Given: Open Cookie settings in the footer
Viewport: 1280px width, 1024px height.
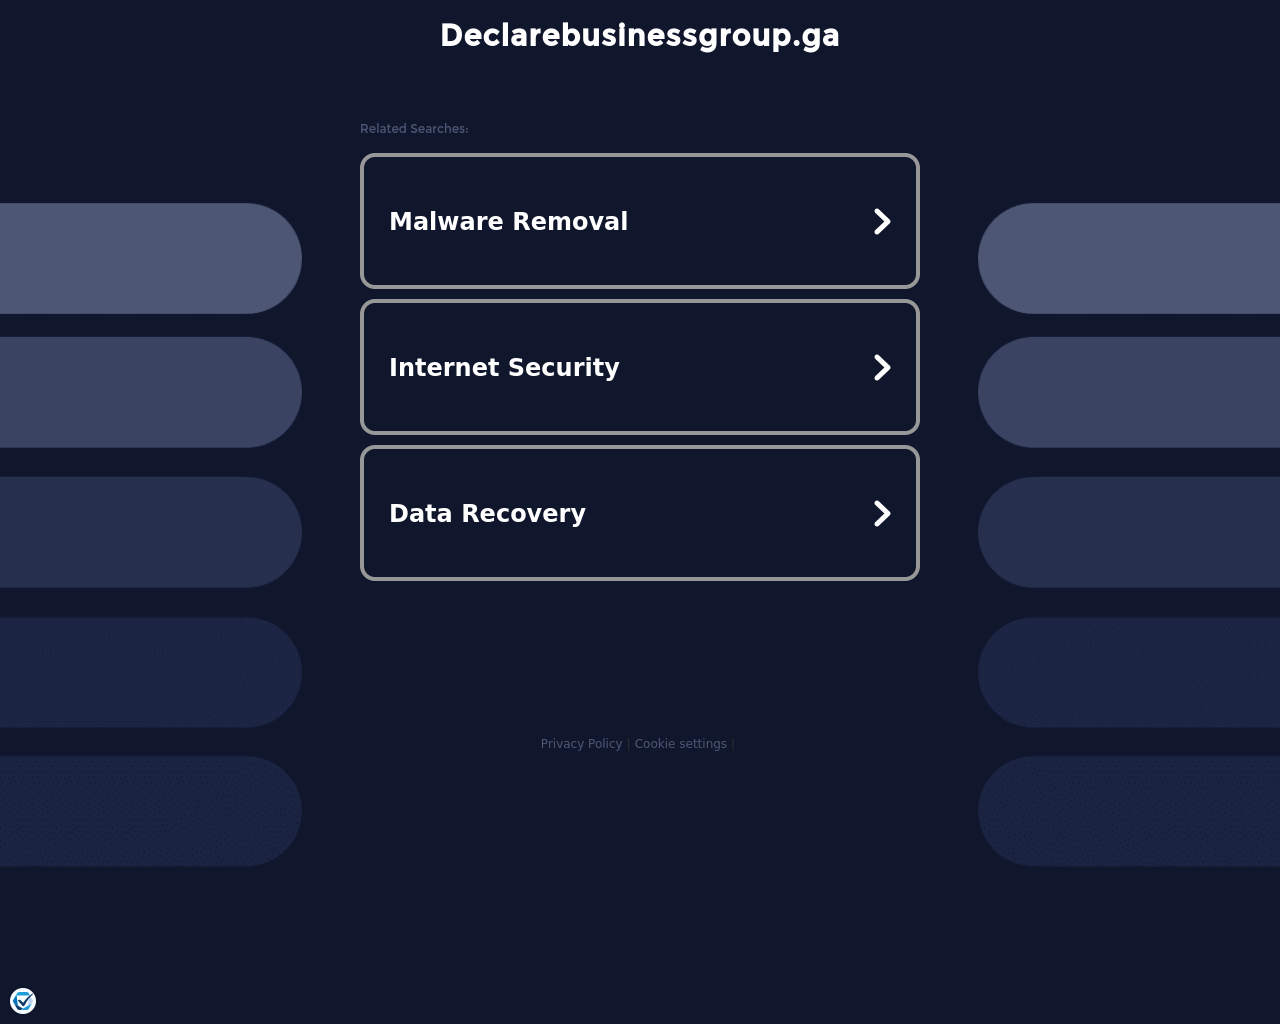Looking at the screenshot, I should point(680,744).
